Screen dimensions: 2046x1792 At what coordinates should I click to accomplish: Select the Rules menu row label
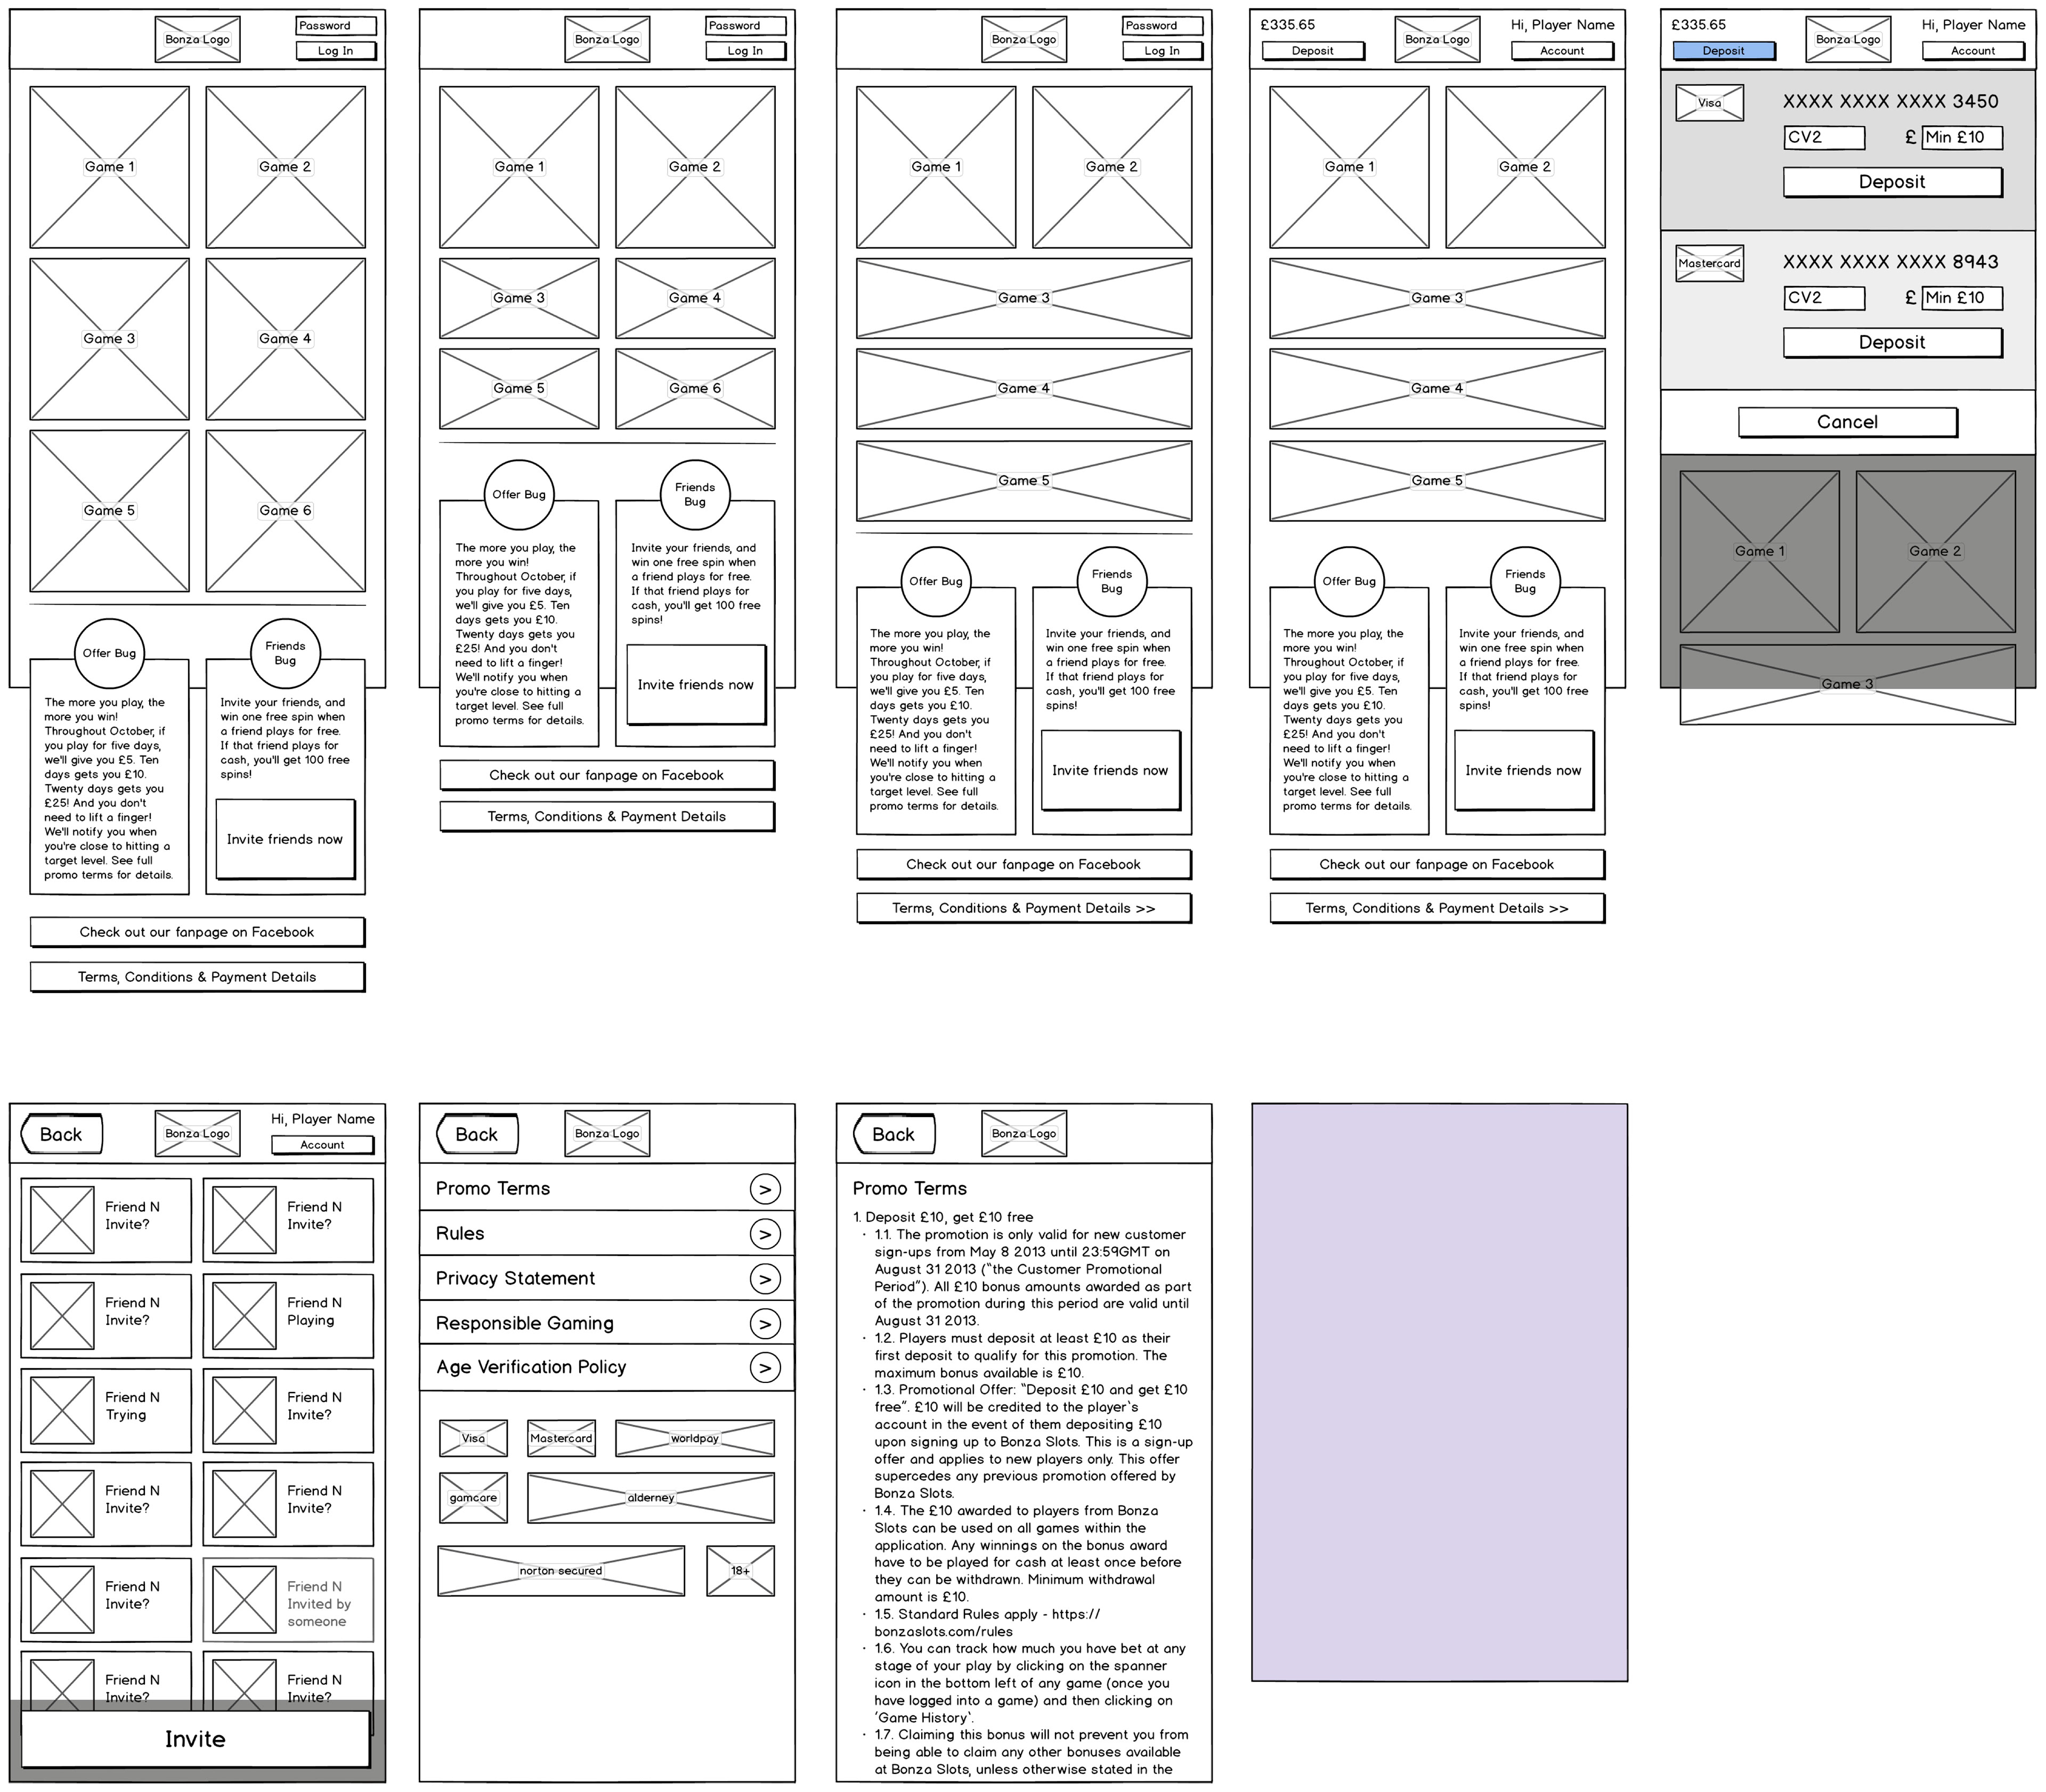(x=460, y=1233)
